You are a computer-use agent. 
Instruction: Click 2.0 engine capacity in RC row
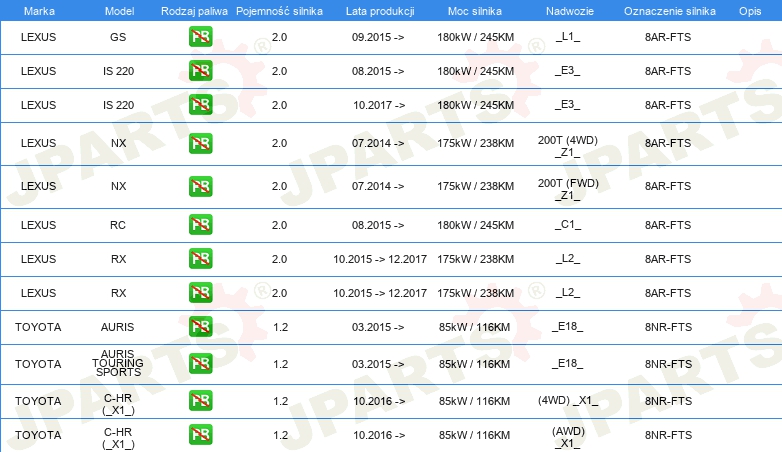click(279, 225)
